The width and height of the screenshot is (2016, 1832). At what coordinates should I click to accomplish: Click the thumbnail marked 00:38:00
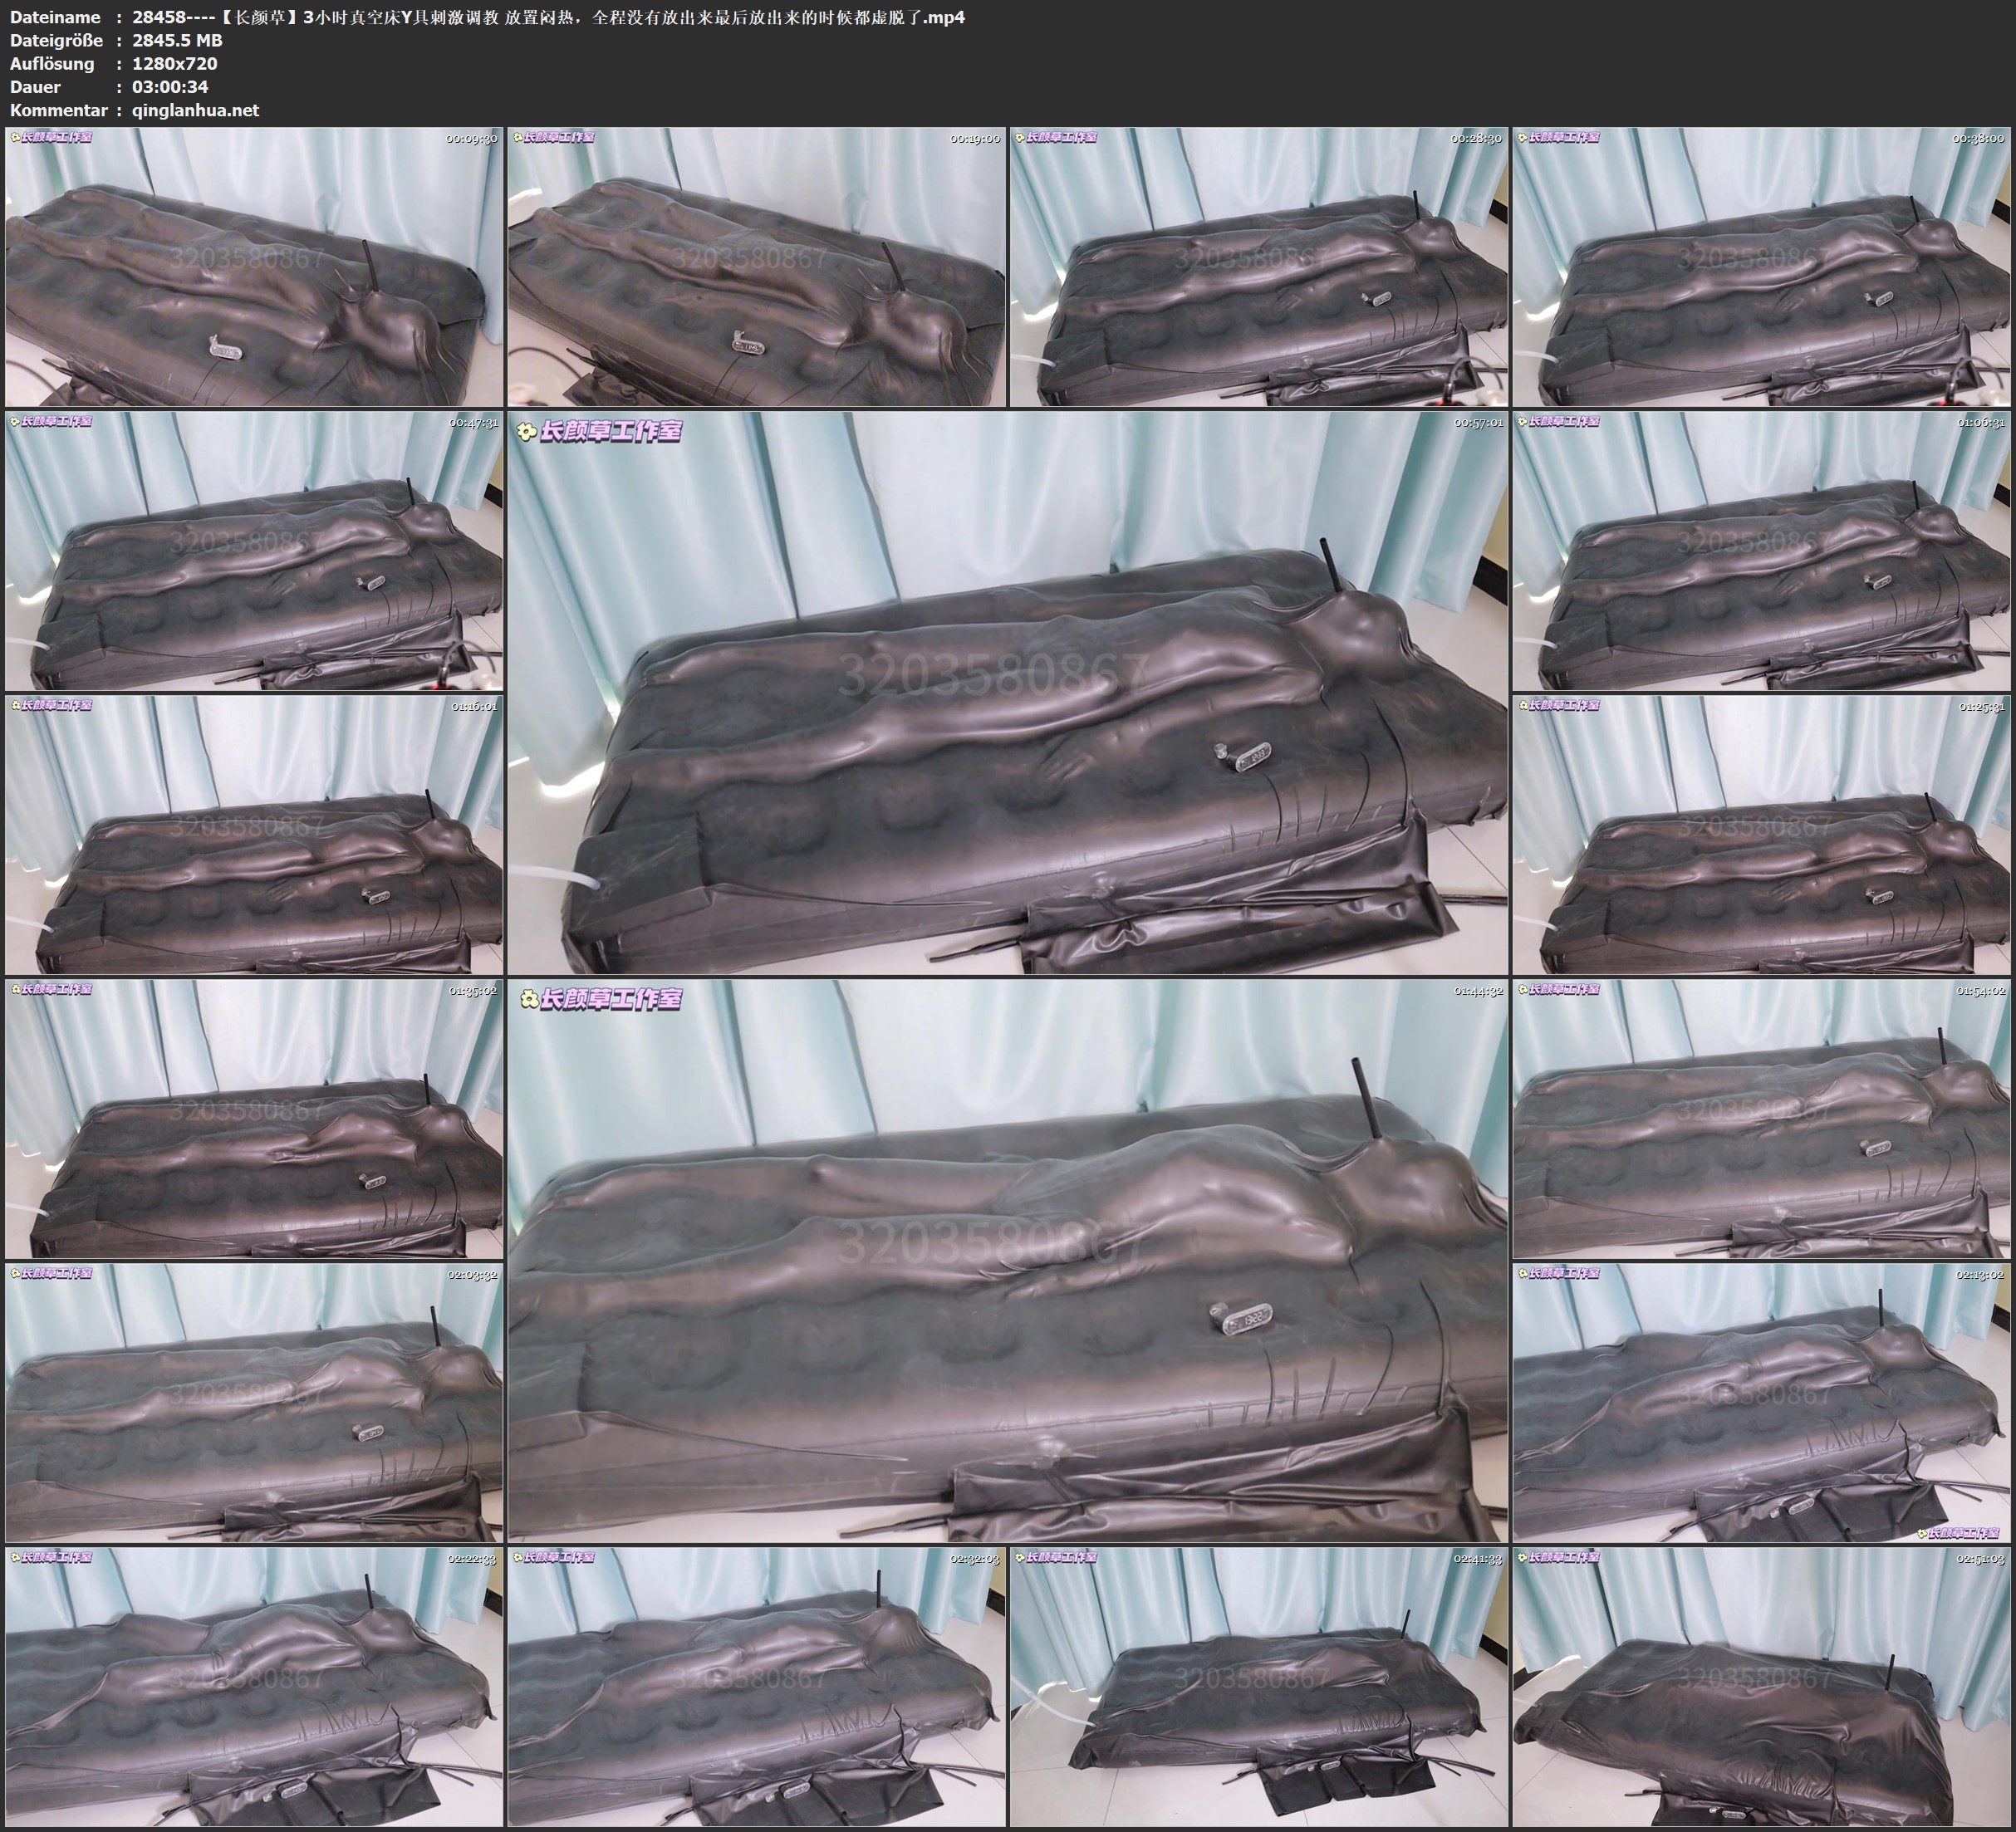click(1761, 267)
